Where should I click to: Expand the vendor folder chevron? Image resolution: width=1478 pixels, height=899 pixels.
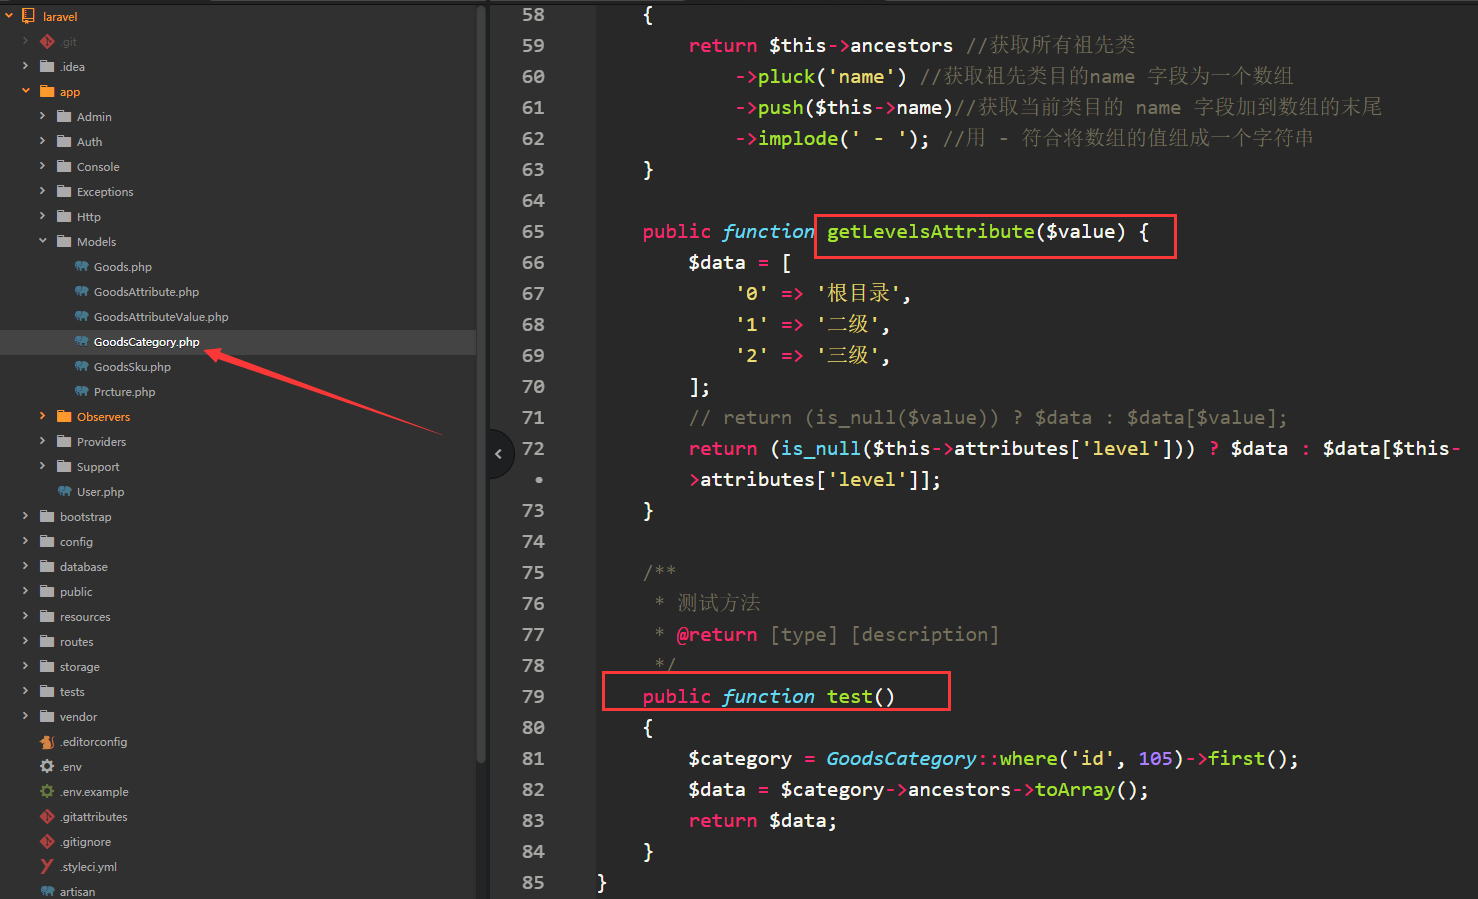[26, 716]
